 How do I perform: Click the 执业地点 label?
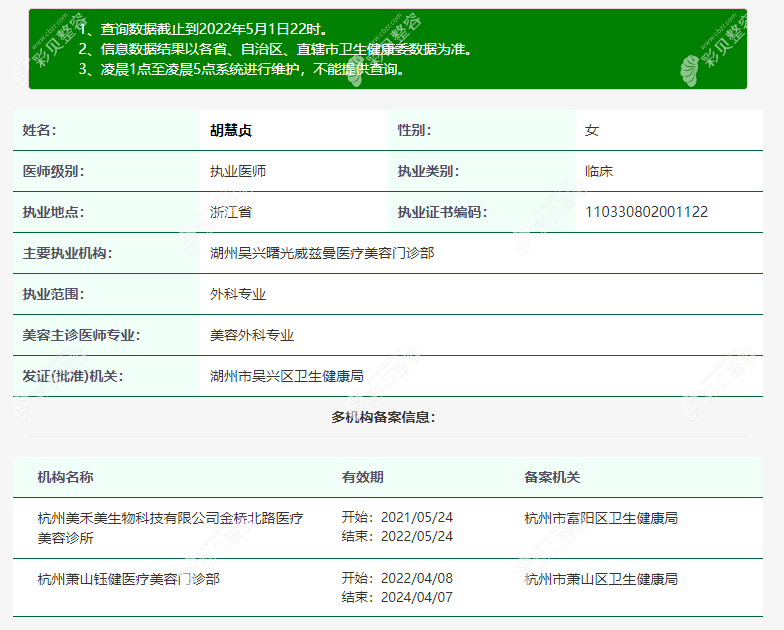pos(54,212)
